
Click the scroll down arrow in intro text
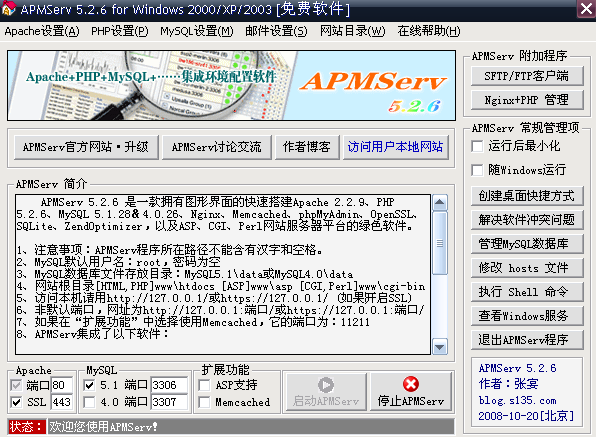tap(440, 347)
